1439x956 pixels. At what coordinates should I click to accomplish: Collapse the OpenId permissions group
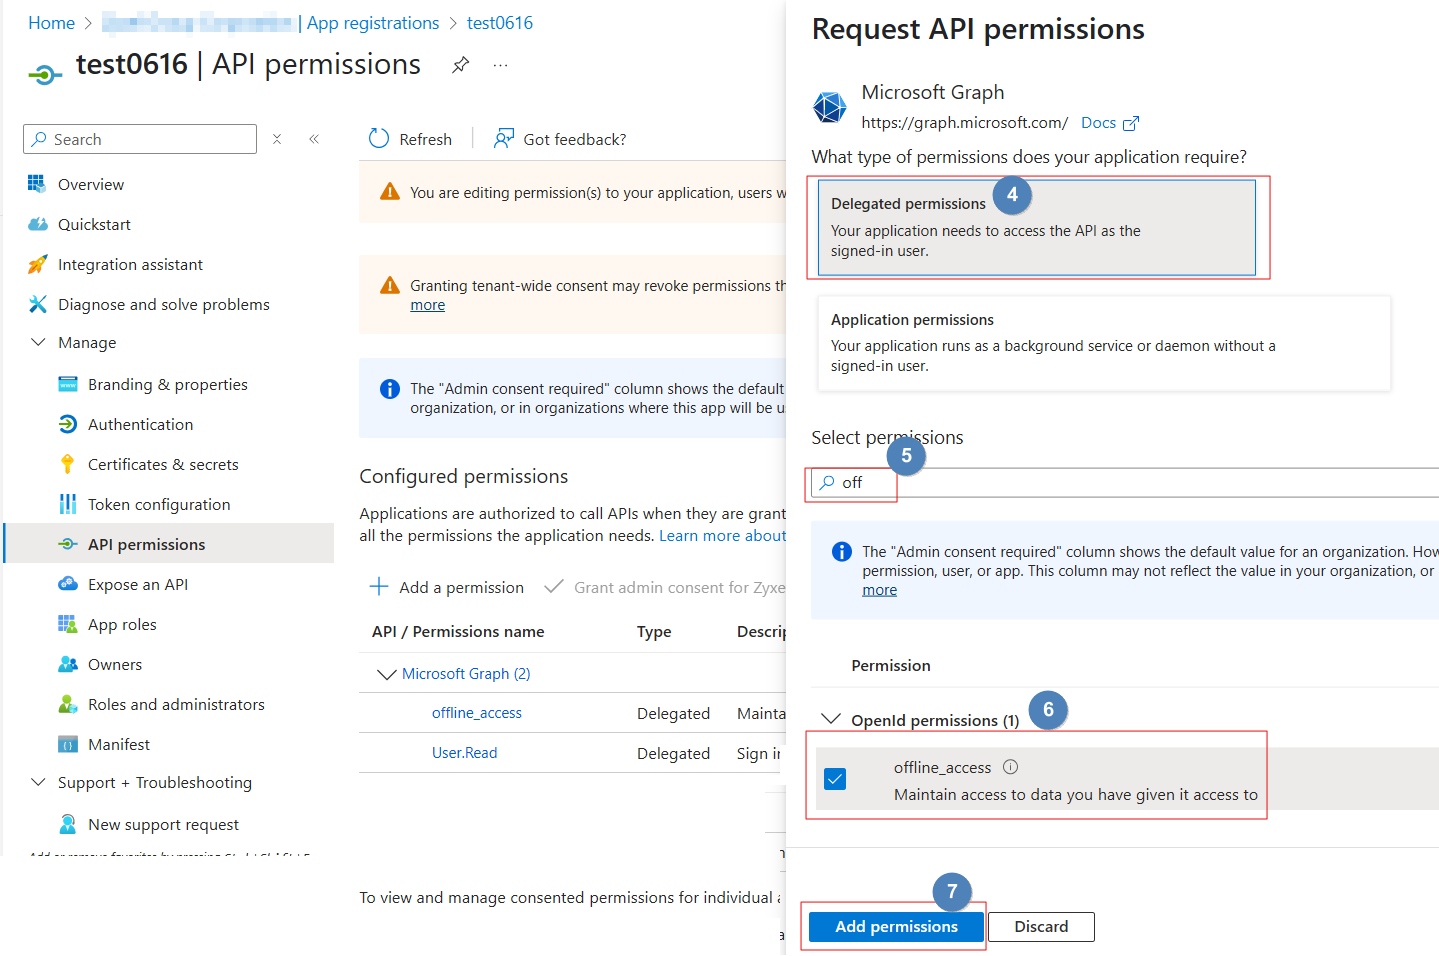[830, 719]
